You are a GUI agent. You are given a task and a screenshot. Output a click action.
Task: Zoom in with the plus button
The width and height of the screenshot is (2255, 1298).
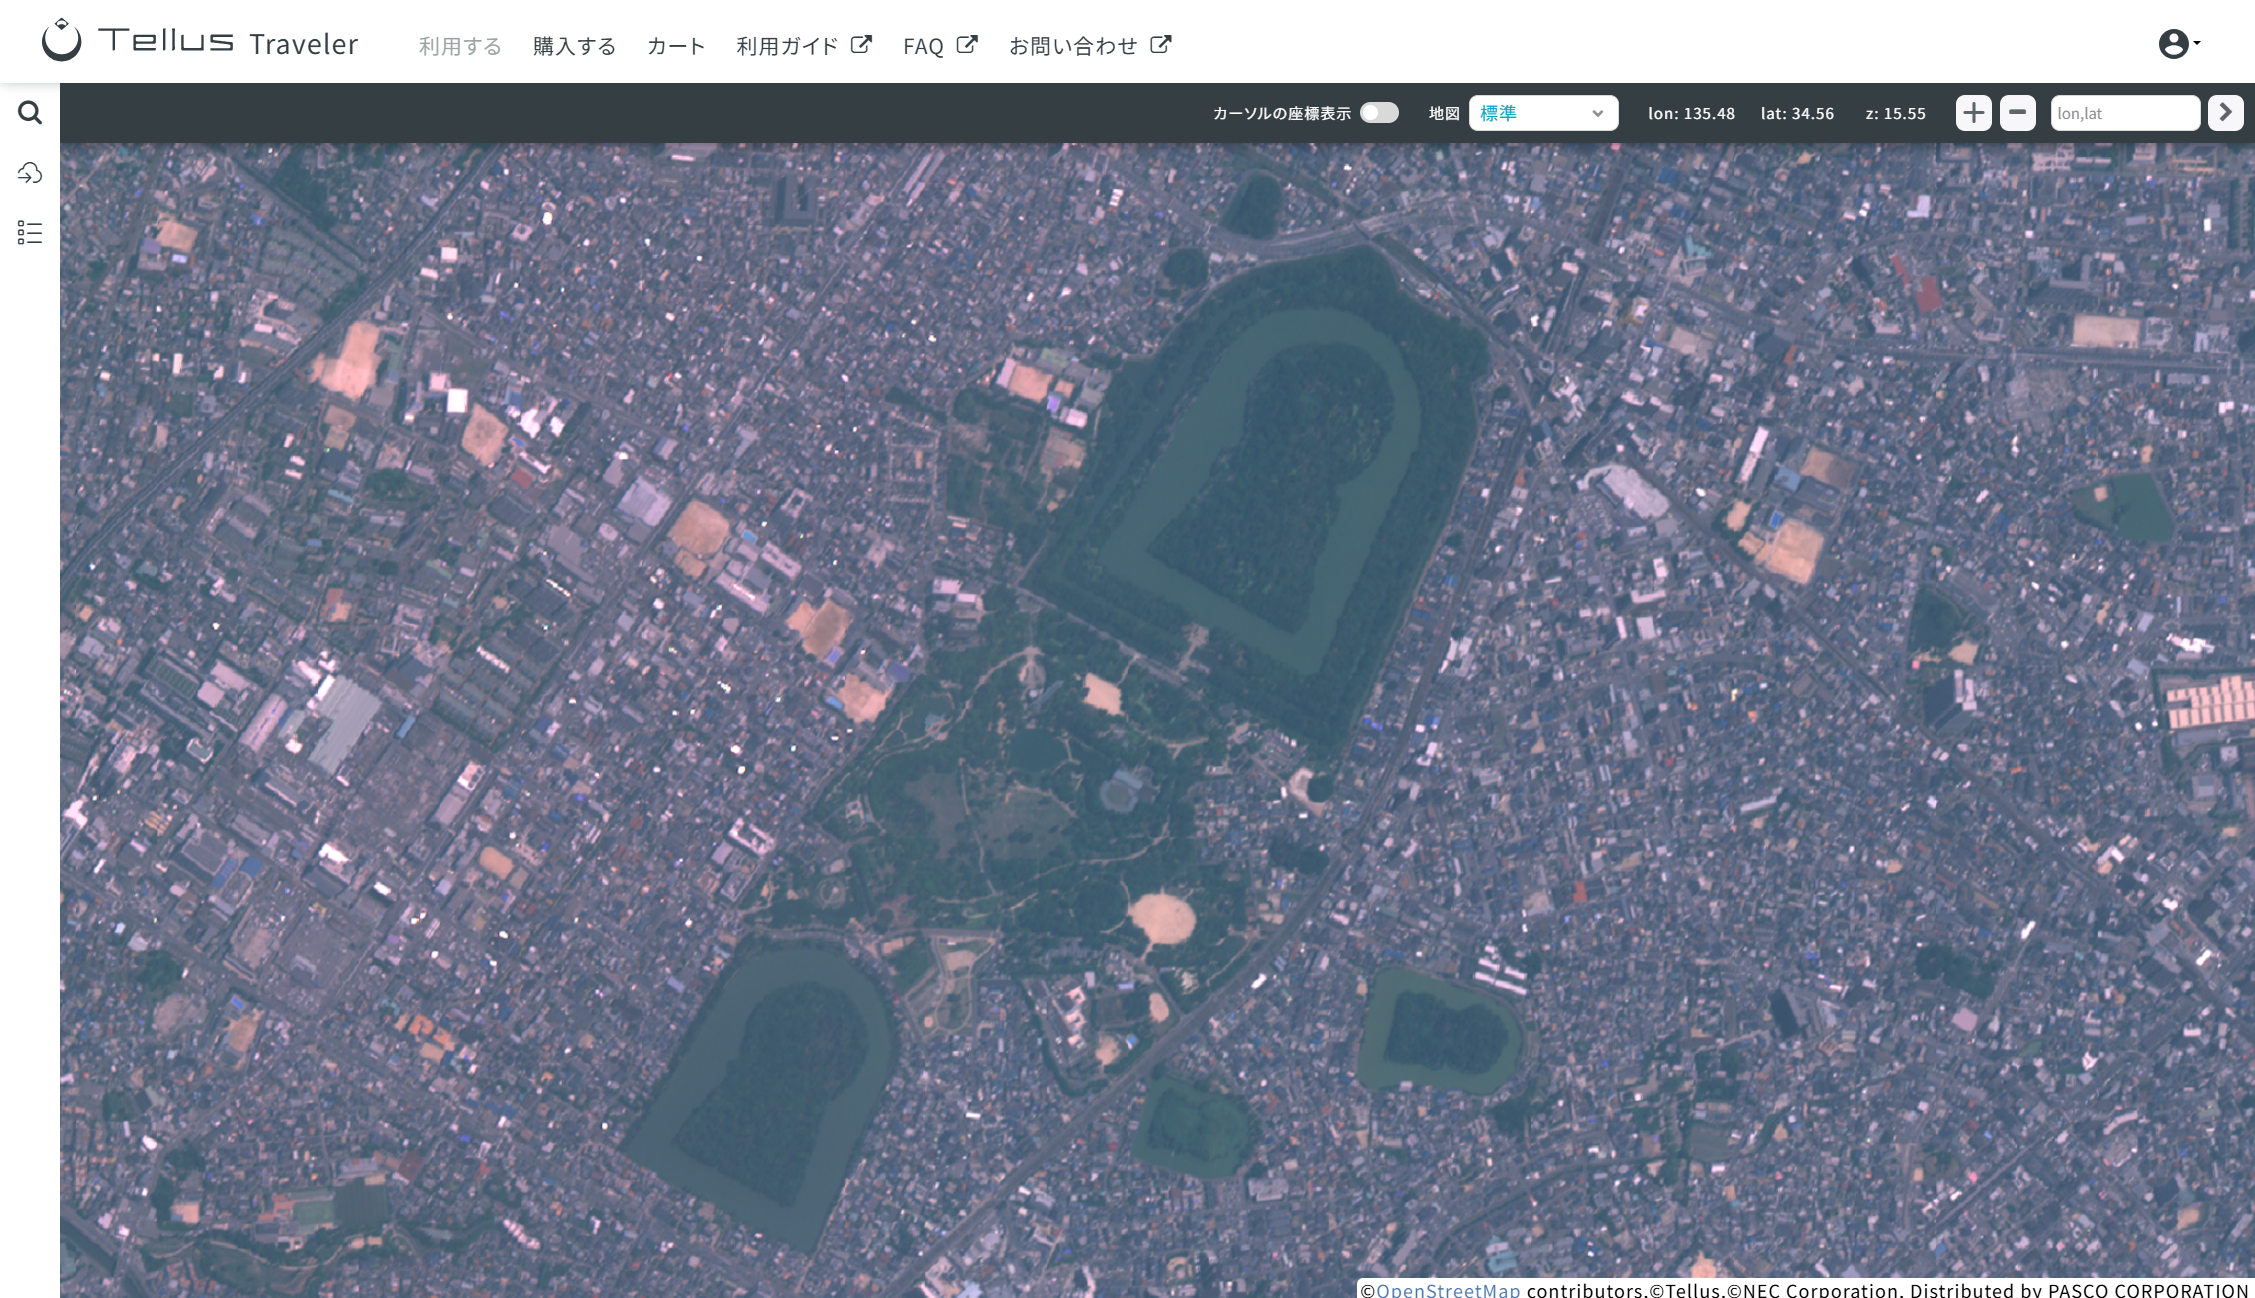tap(1973, 113)
